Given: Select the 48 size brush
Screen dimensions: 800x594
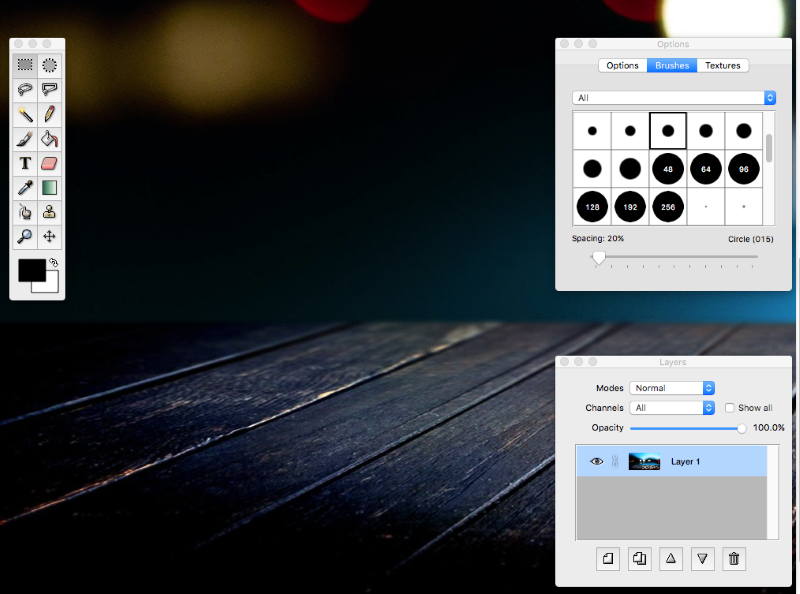Looking at the screenshot, I should pyautogui.click(x=668, y=169).
